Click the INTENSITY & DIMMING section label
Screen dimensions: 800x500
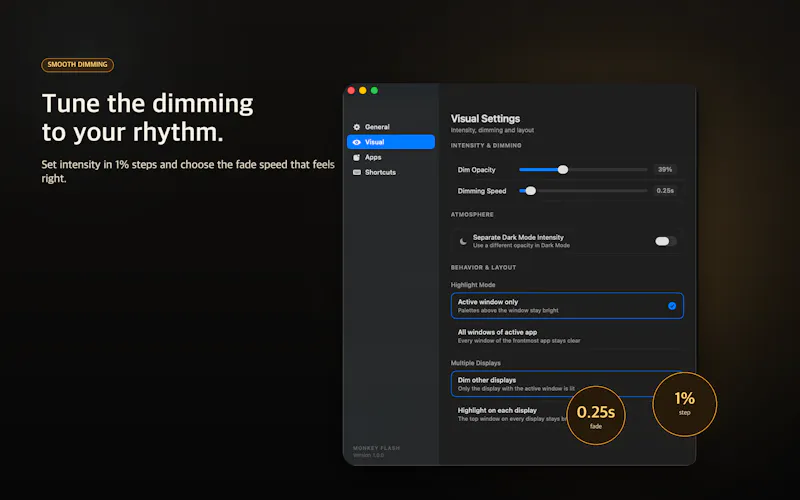point(486,146)
